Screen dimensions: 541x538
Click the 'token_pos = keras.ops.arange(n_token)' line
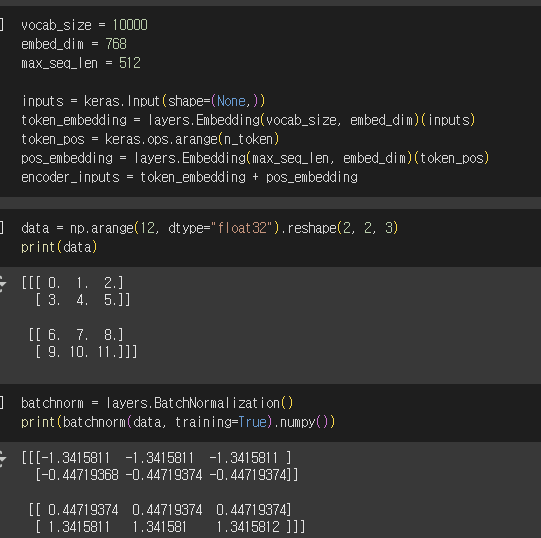pos(150,139)
